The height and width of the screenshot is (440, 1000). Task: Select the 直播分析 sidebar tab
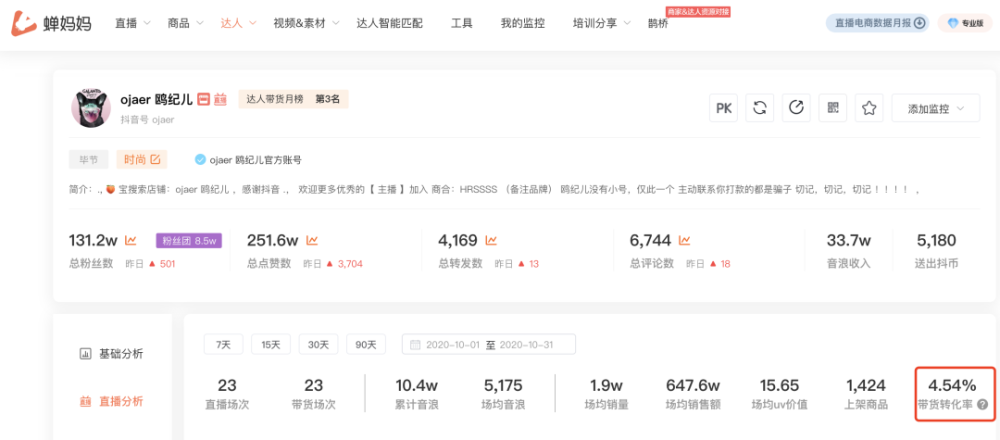pyautogui.click(x=112, y=402)
